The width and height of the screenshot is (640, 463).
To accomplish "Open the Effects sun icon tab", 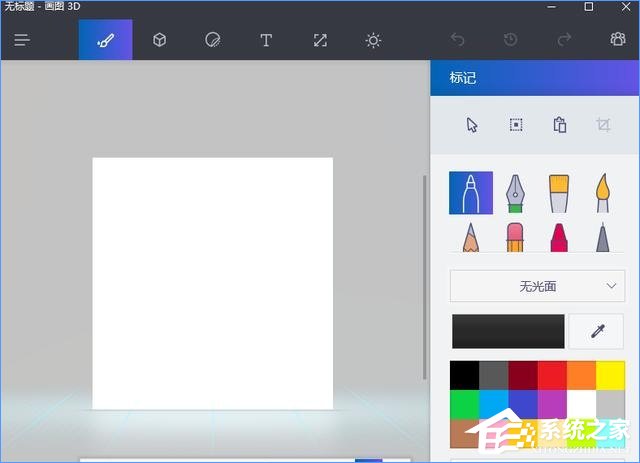I will (x=373, y=40).
